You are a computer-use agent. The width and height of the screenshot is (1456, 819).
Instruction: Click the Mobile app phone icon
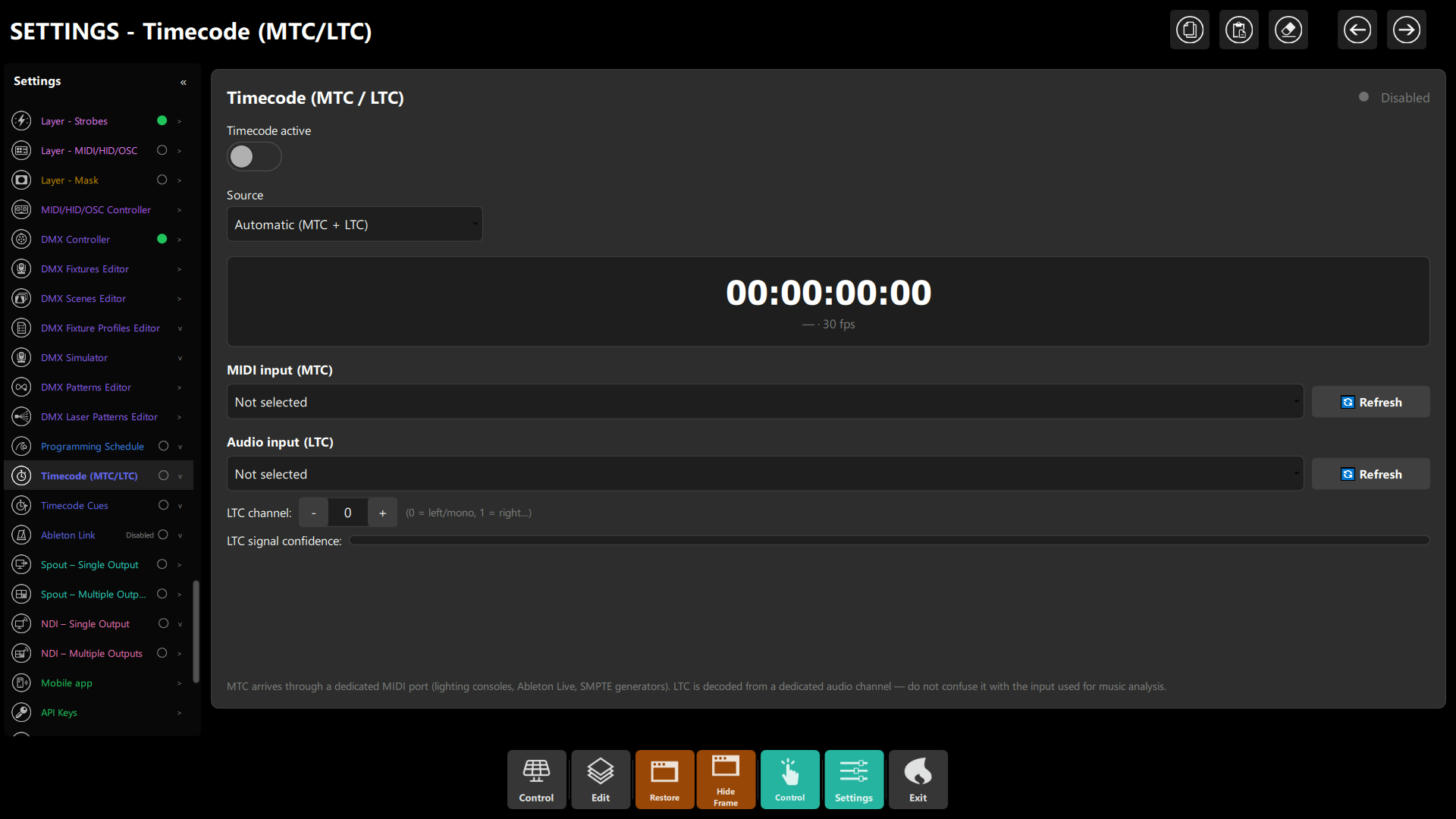pyautogui.click(x=21, y=683)
